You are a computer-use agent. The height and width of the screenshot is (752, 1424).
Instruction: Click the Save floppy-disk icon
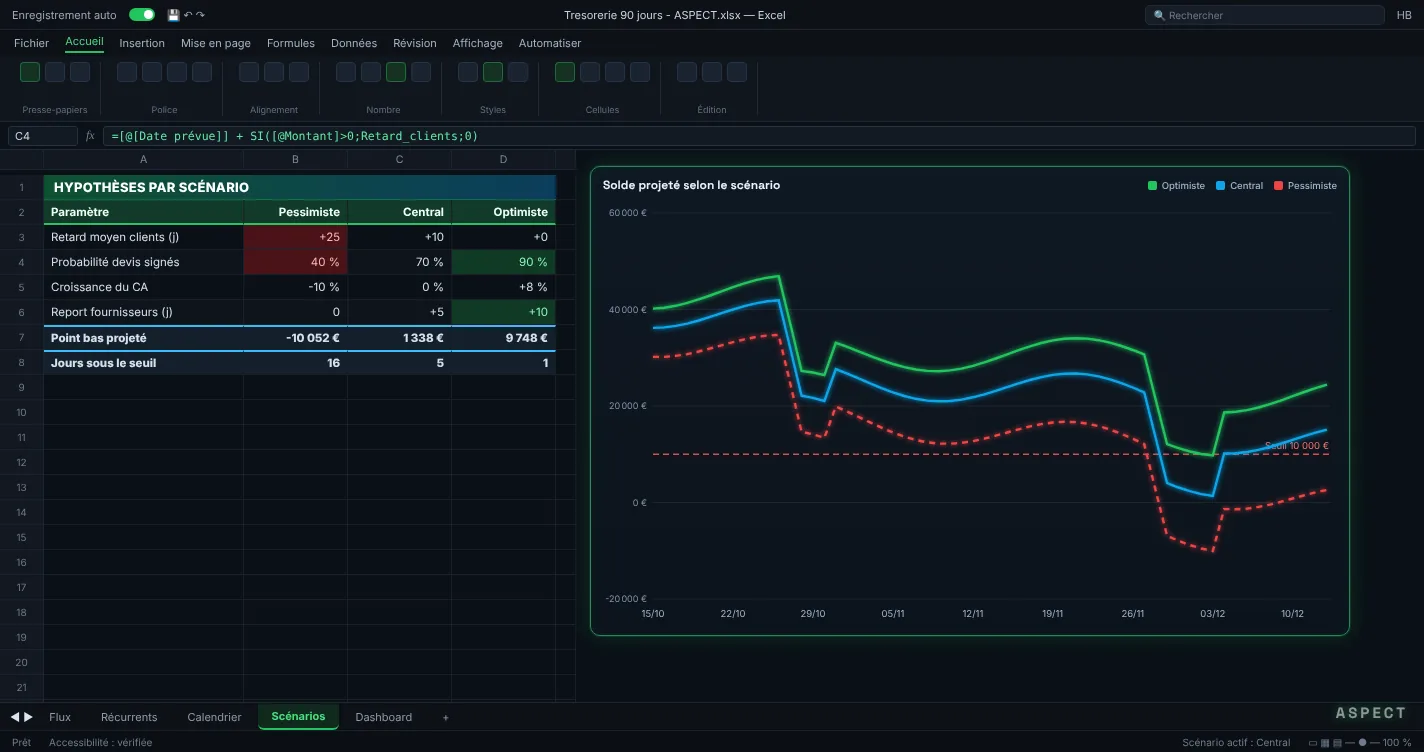pyautogui.click(x=174, y=15)
